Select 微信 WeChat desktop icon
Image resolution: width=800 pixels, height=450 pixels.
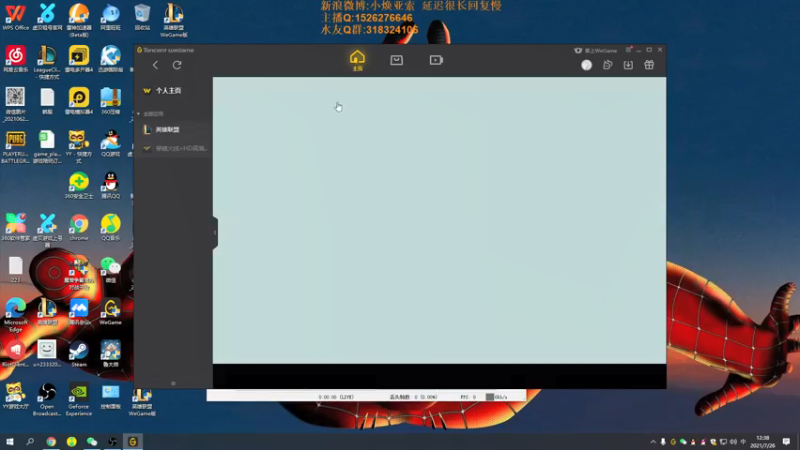(110, 269)
